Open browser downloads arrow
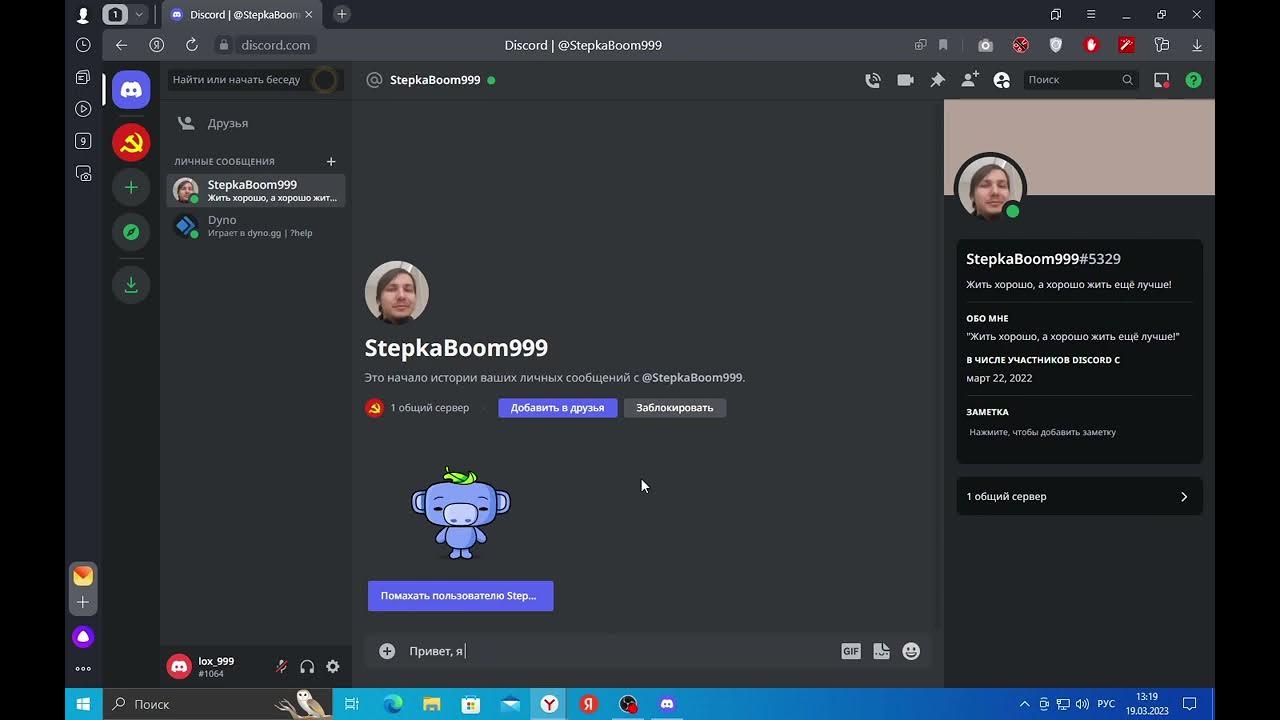Viewport: 1280px width, 720px height. coord(1197,45)
